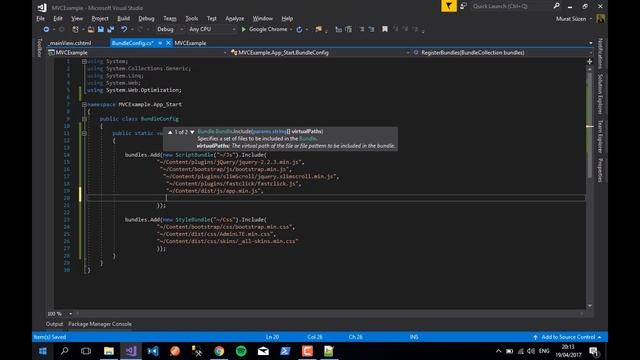Screen dimensions: 640x360
Task: Click the Navigate Backward arrow icon
Action: 46,29
